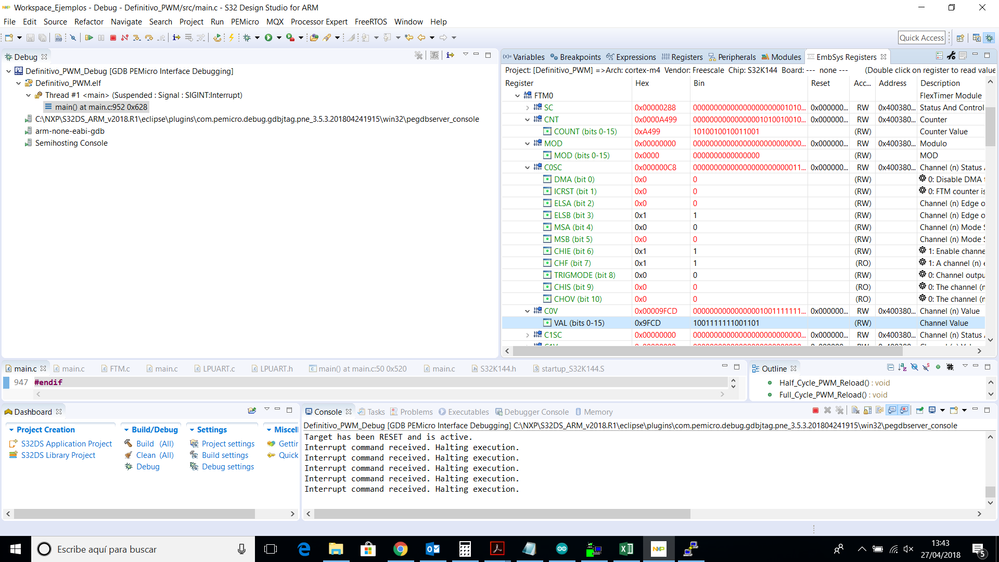Toggle Use Step Filters
999x562 pixels.
pos(200,38)
